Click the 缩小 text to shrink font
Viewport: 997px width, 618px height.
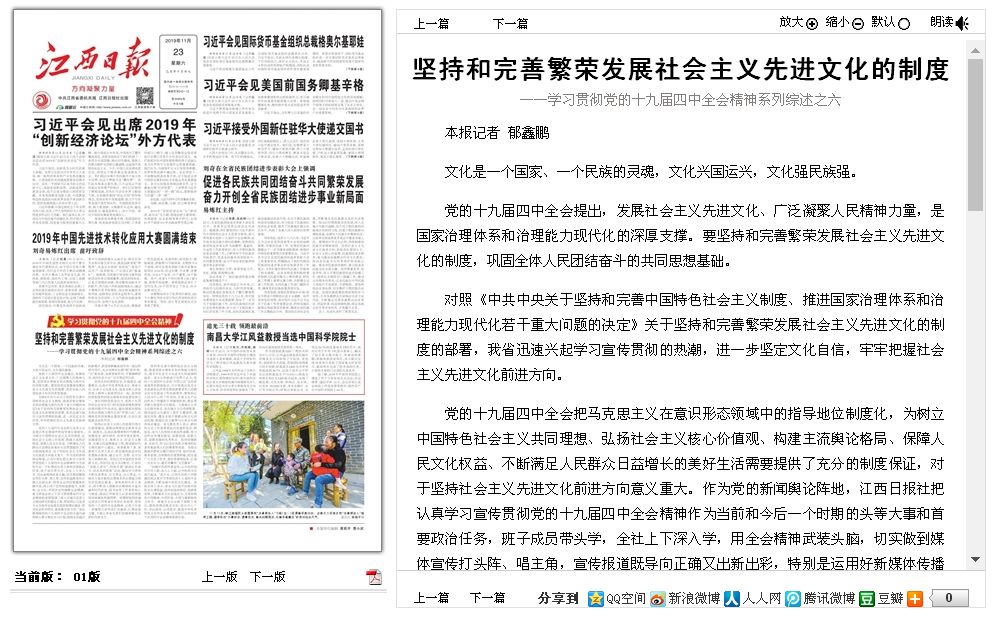point(837,22)
